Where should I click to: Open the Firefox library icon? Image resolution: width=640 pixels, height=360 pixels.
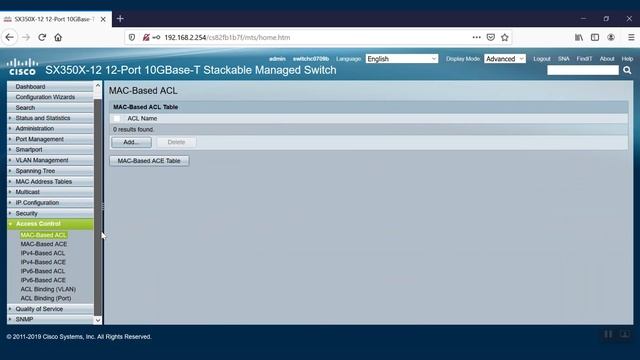tap(579, 37)
